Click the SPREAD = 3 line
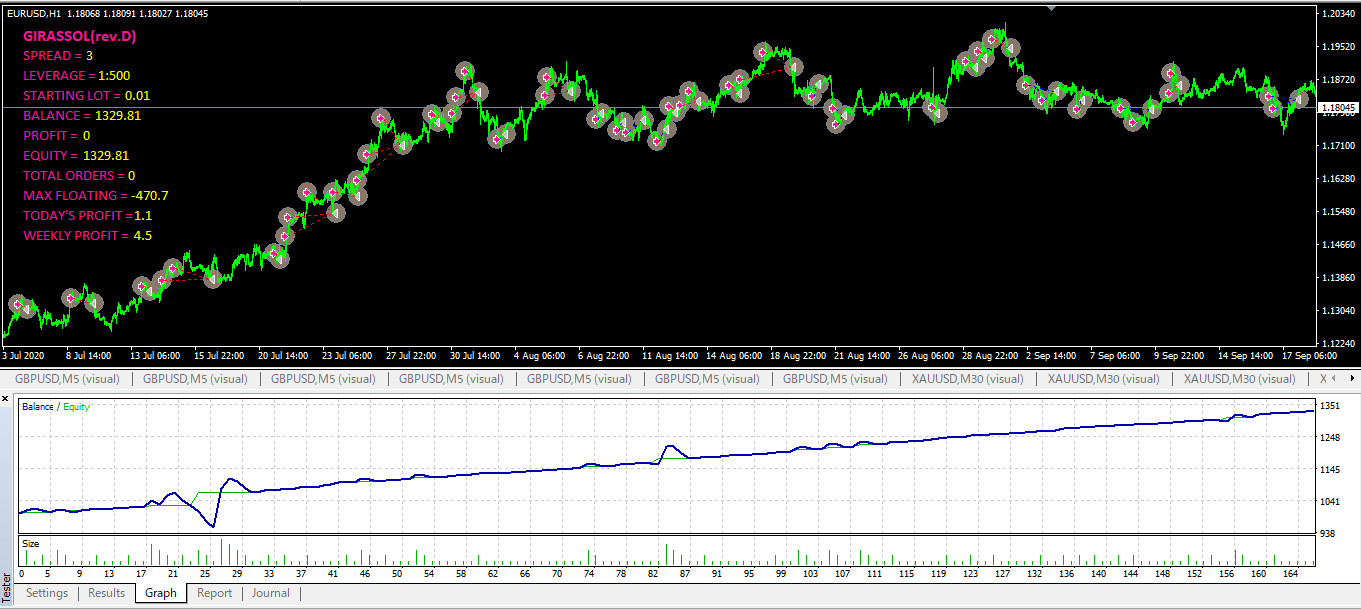The image size is (1361, 609). pyautogui.click(x=58, y=56)
